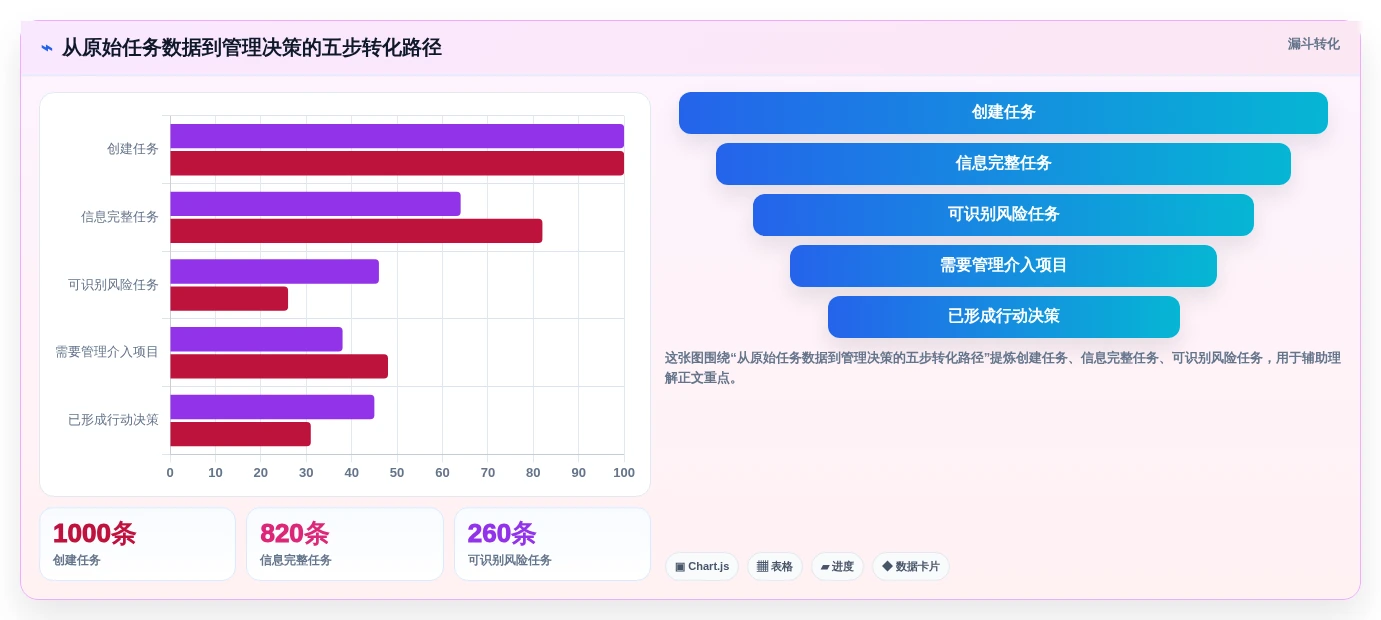The image size is (1381, 620).
Task: Select the 创建任务 funnel stage bar
Action: click(x=1003, y=113)
